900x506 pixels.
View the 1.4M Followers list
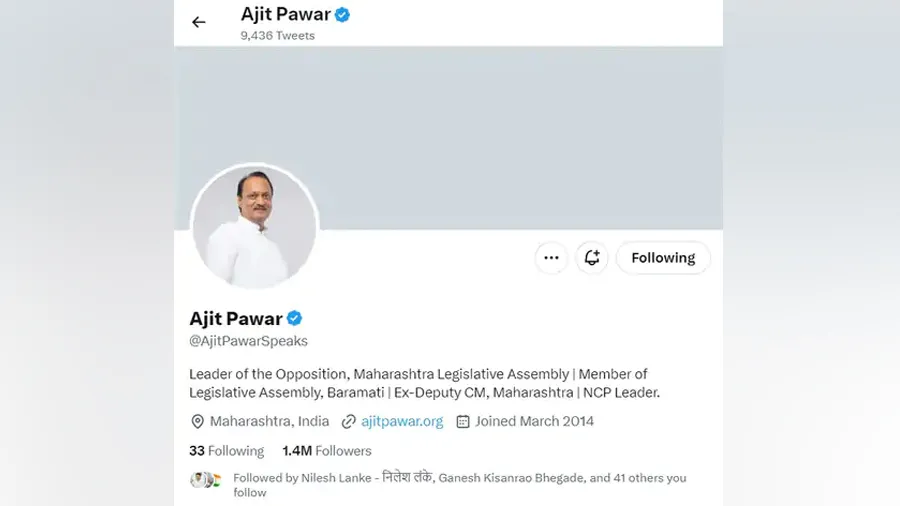(327, 451)
